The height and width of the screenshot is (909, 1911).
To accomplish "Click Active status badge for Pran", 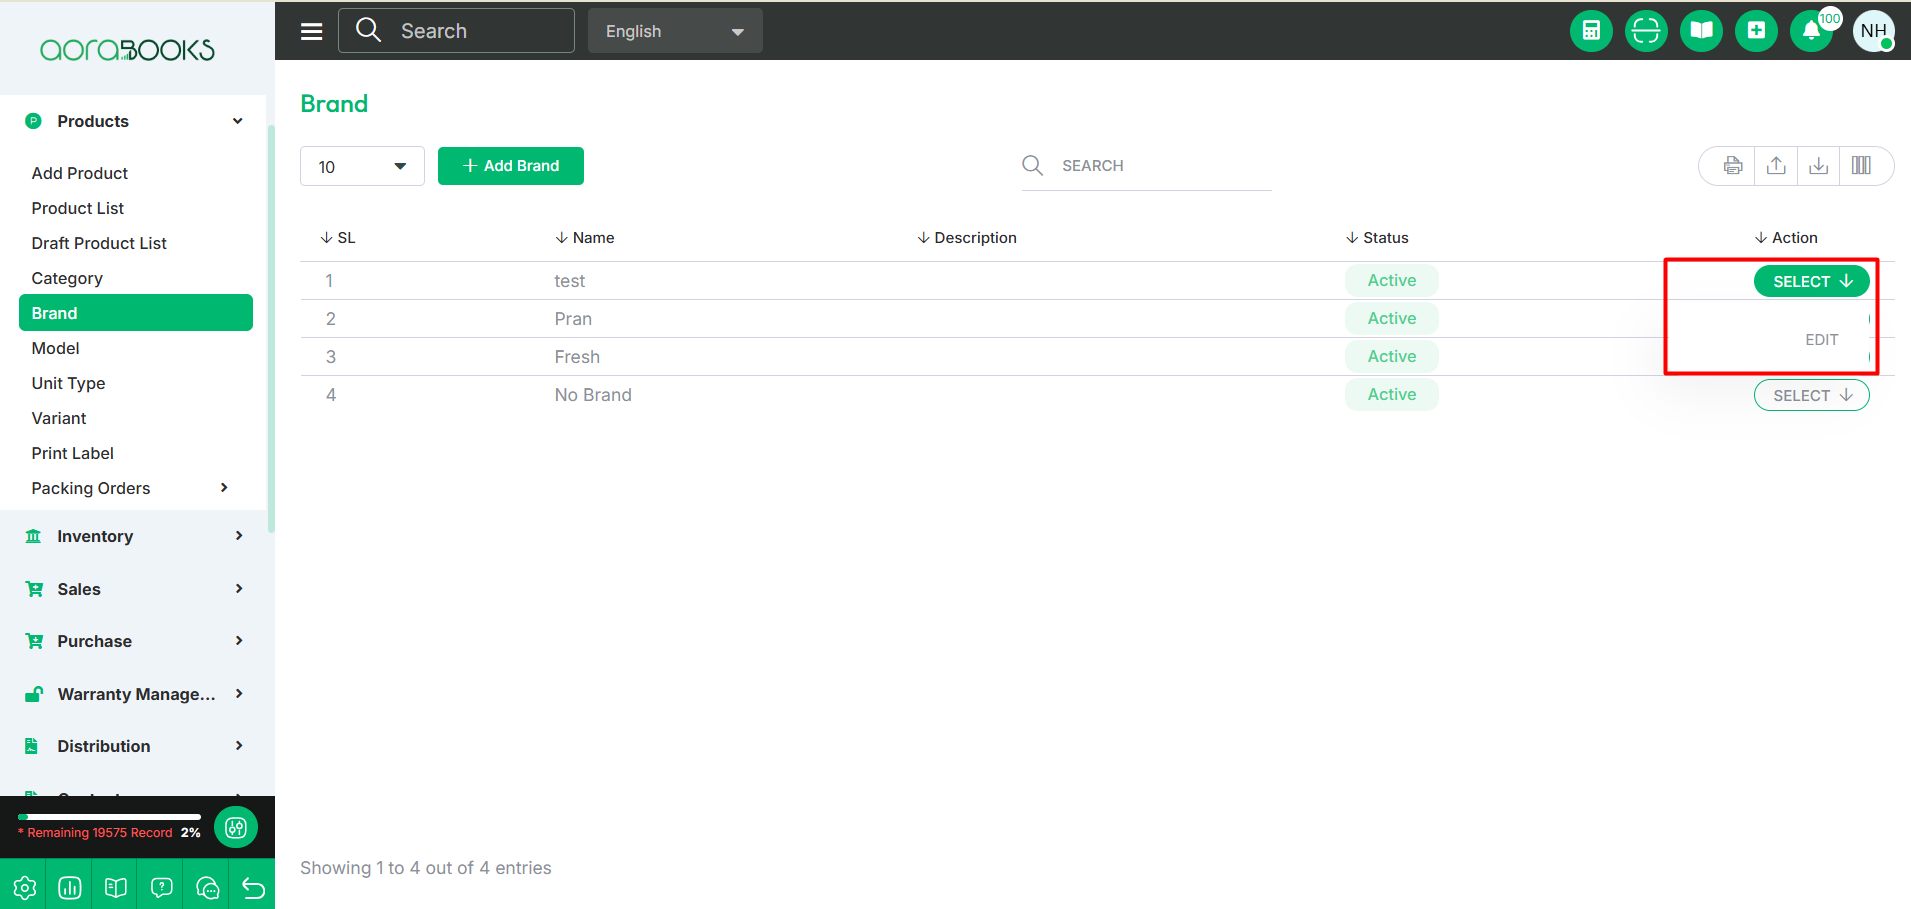I will (1392, 318).
